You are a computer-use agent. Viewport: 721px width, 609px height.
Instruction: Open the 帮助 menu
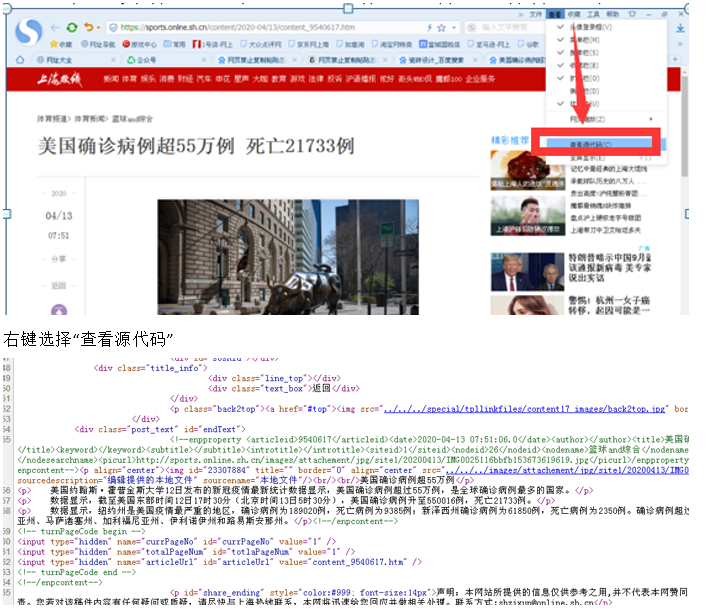(x=612, y=15)
